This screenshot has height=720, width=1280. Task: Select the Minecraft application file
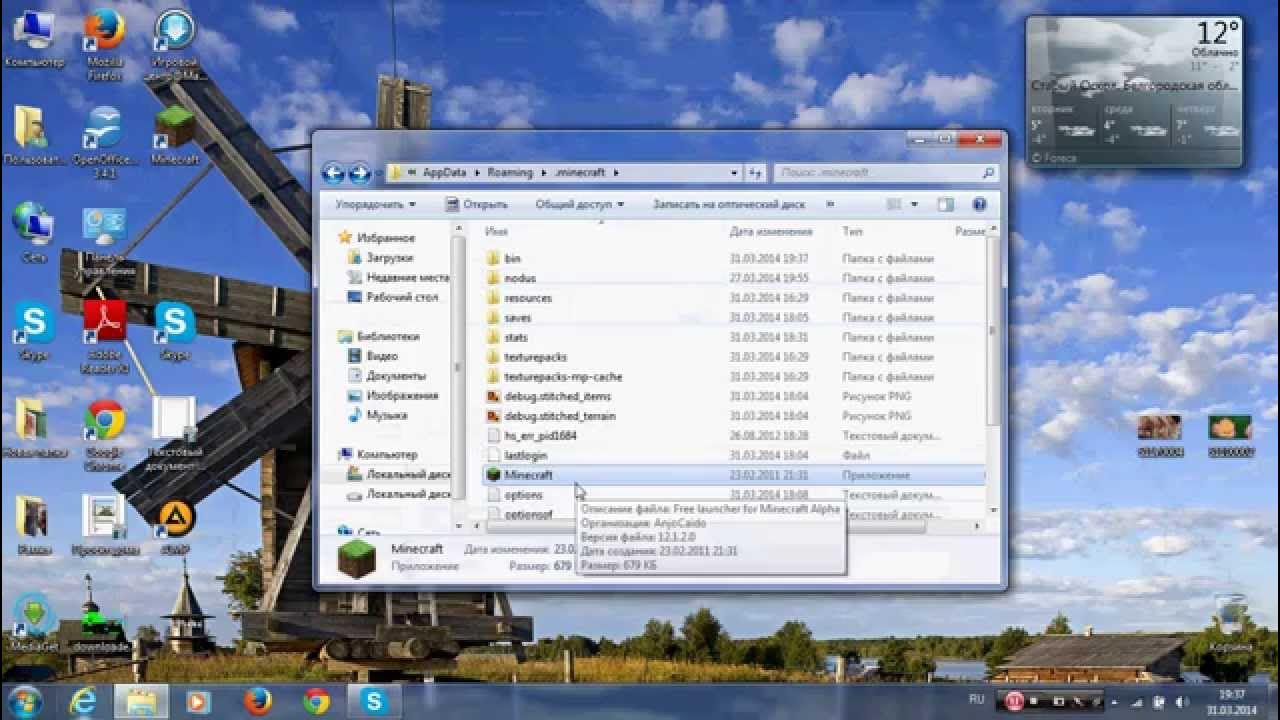(x=733, y=475)
